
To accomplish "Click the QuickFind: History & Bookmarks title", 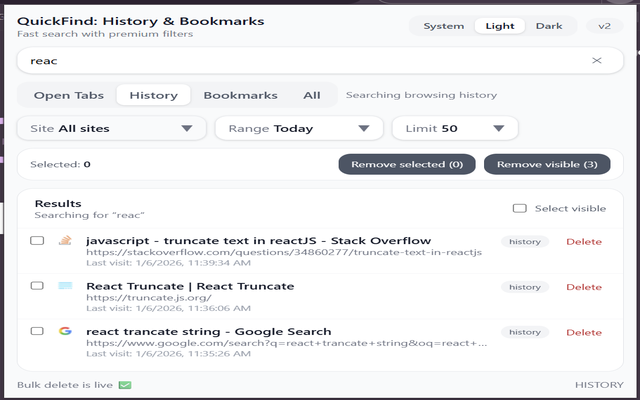I will coord(141,21).
